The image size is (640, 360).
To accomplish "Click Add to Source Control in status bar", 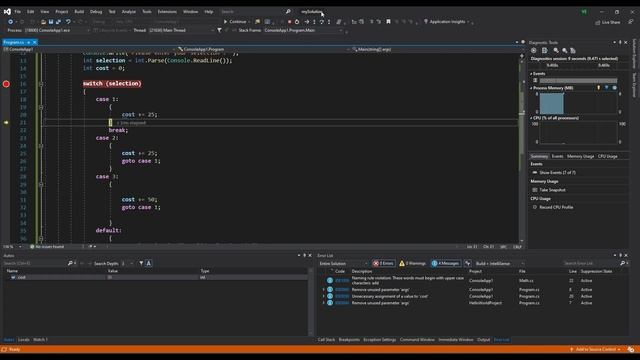I will (596, 349).
